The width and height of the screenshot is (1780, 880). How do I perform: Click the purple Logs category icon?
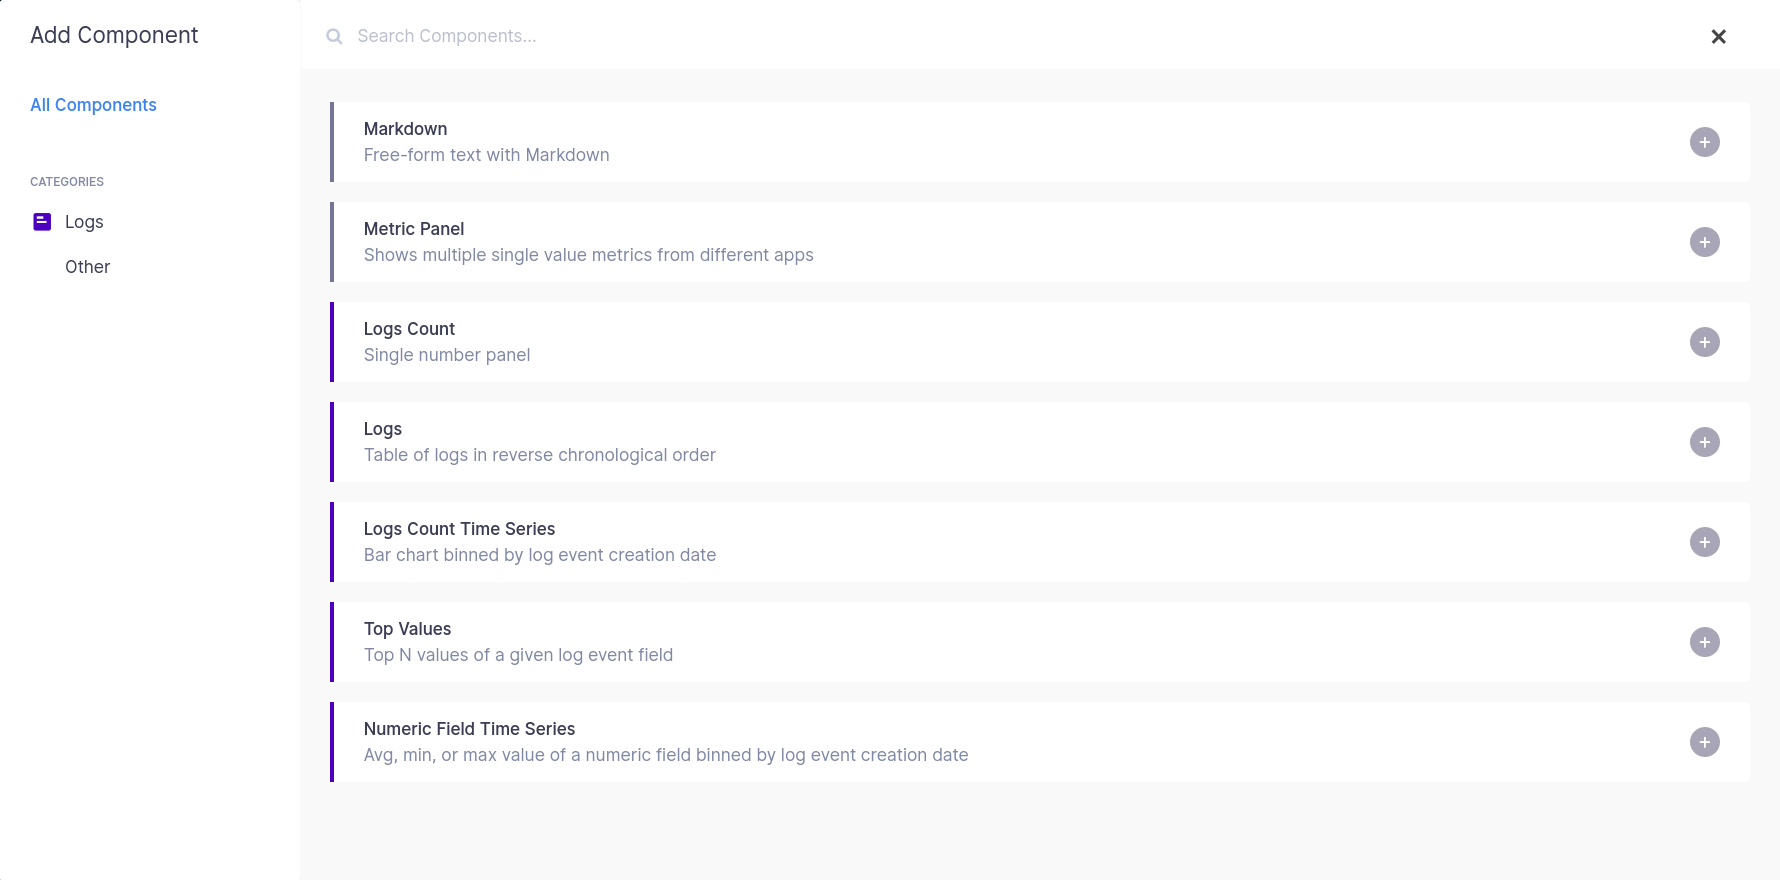(42, 222)
